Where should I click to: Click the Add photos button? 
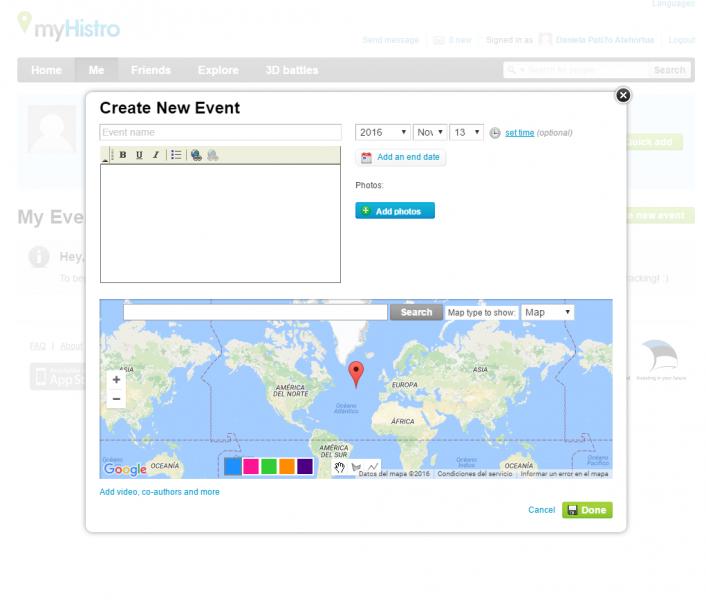395,211
